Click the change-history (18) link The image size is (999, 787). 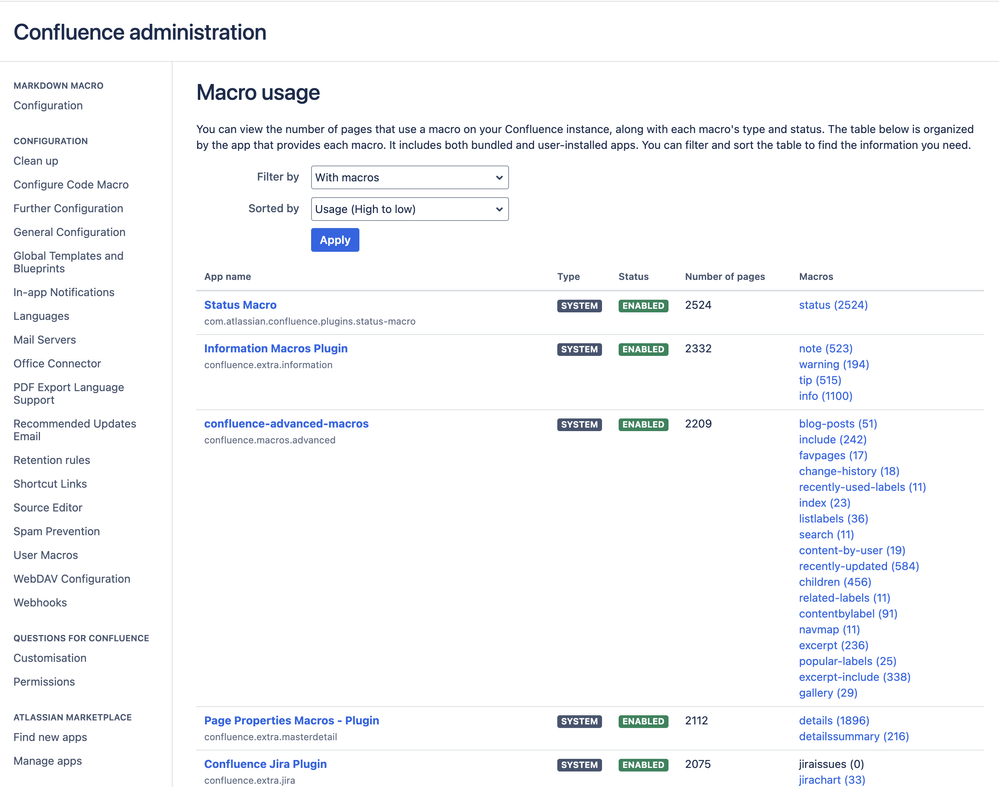tap(849, 472)
